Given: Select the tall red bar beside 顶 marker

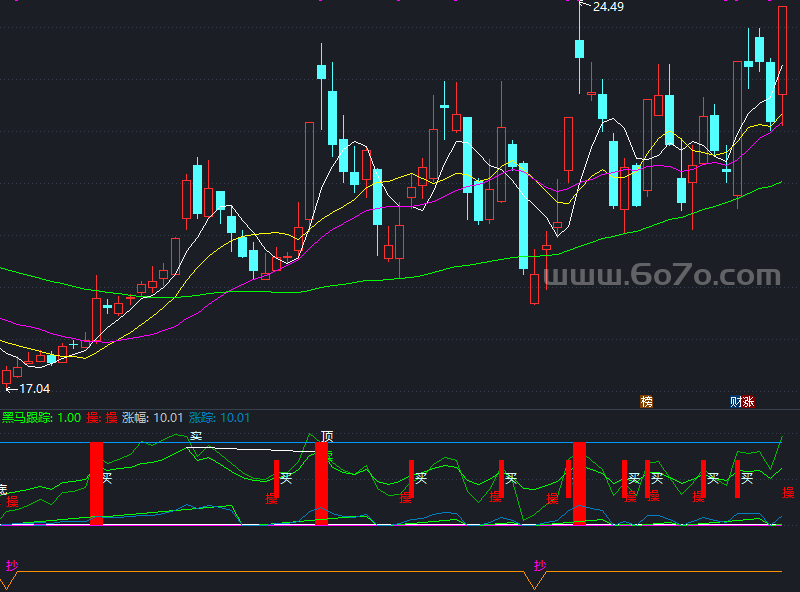Looking at the screenshot, I should click(321, 483).
